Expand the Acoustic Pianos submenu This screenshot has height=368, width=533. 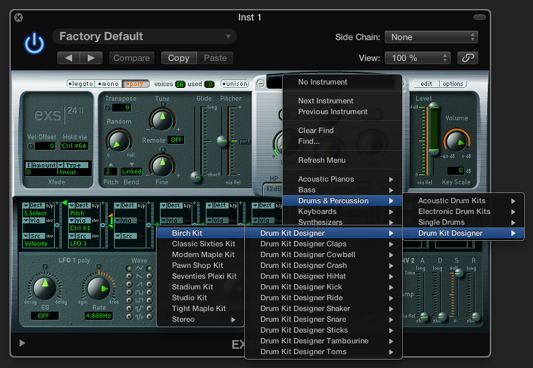[342, 179]
